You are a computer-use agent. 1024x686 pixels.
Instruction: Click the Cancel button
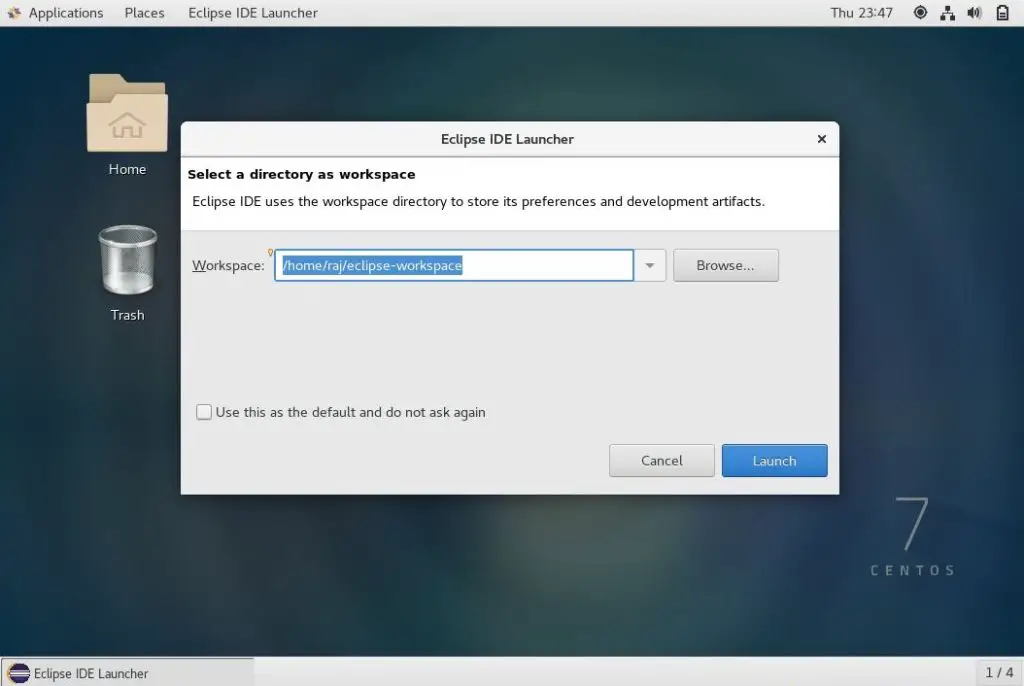click(x=662, y=461)
